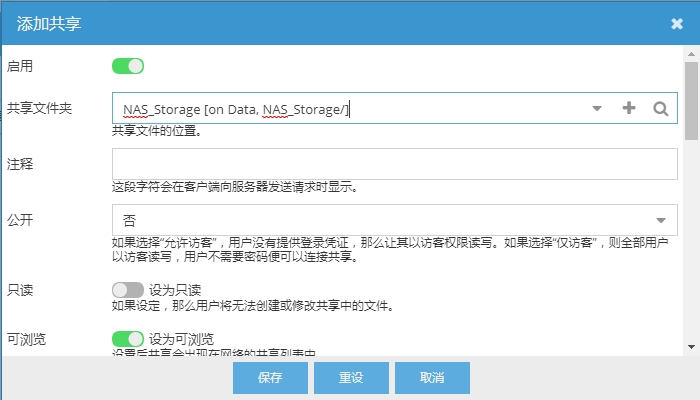Click the 保存 button
This screenshot has width=700, height=400.
270,378
